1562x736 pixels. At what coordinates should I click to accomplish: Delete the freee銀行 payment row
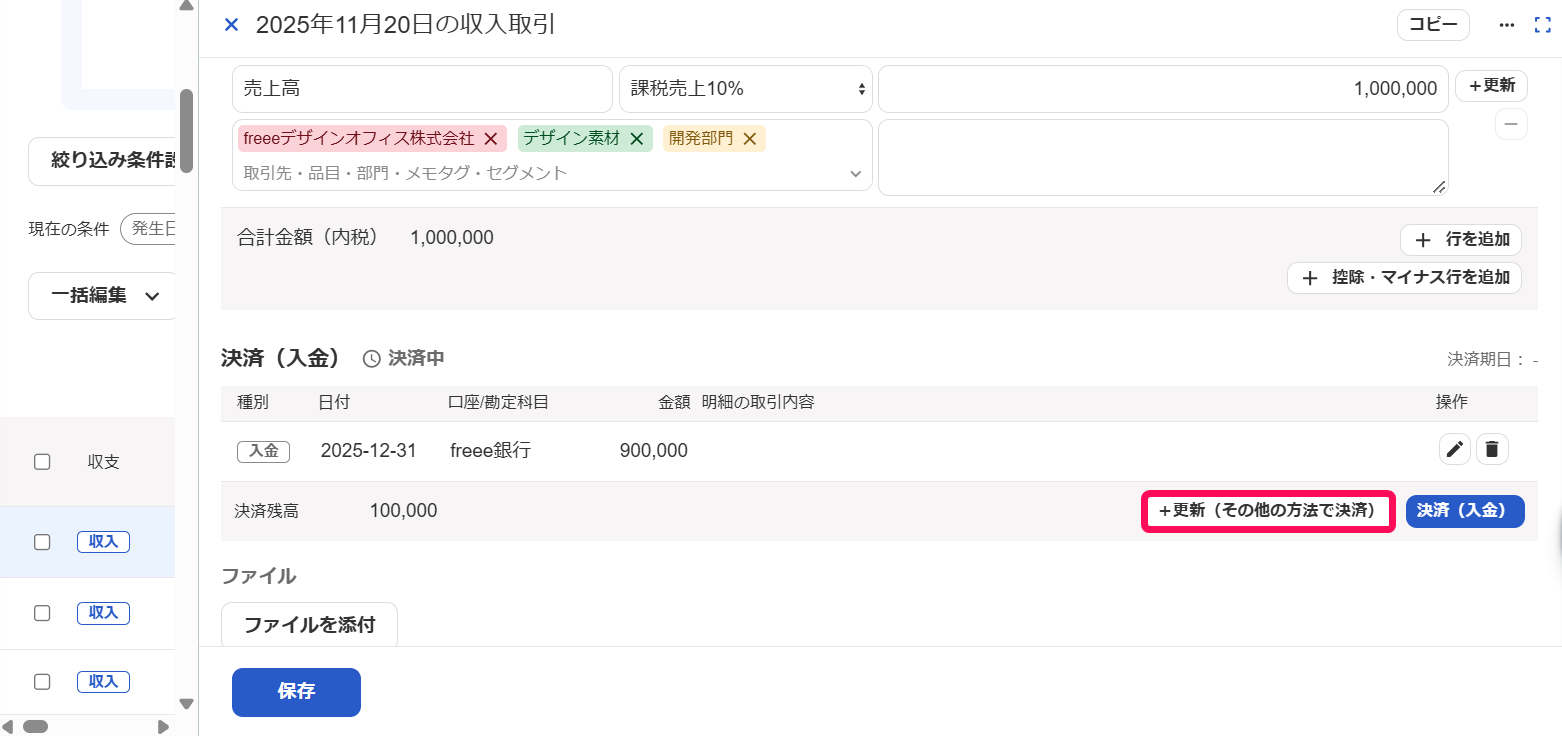click(1492, 450)
